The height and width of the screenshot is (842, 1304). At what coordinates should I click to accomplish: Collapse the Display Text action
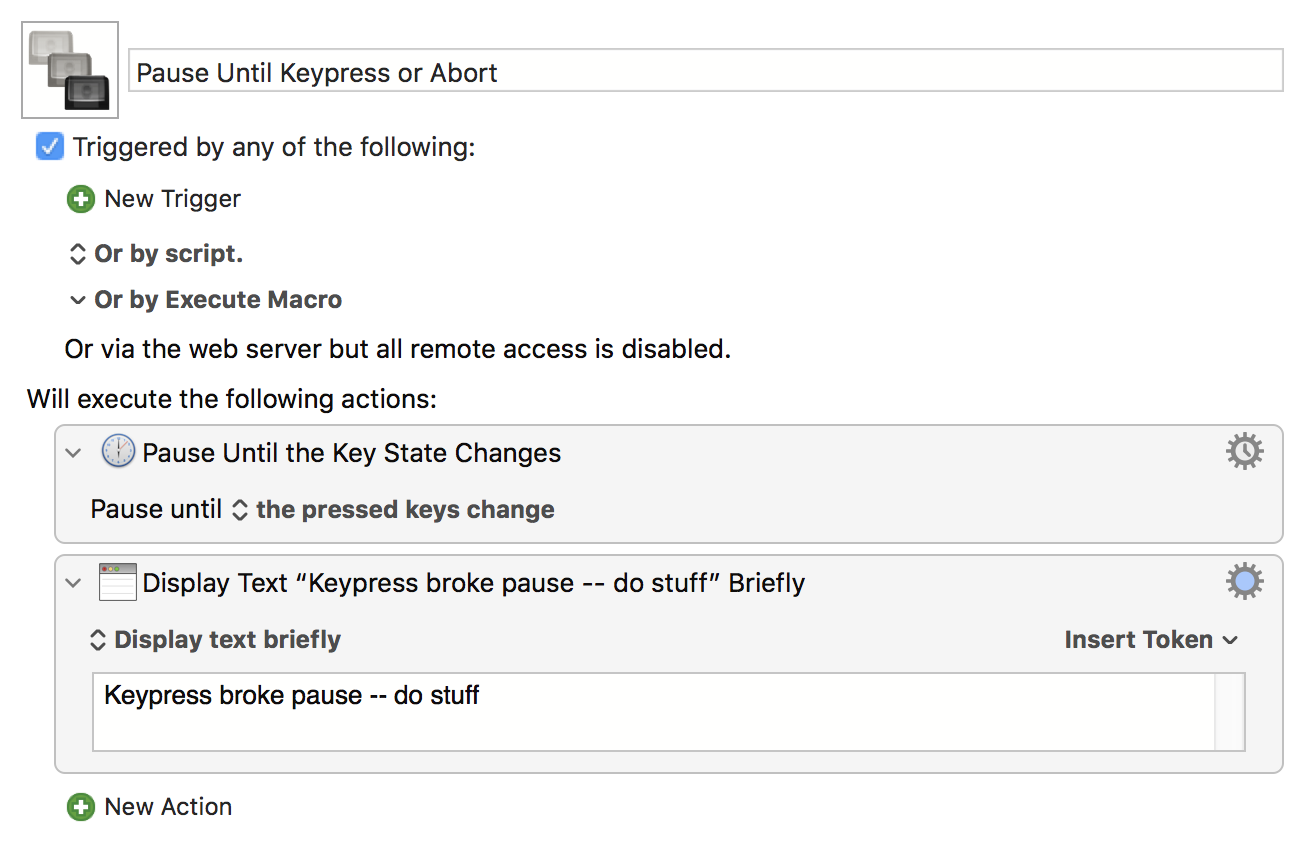73,583
